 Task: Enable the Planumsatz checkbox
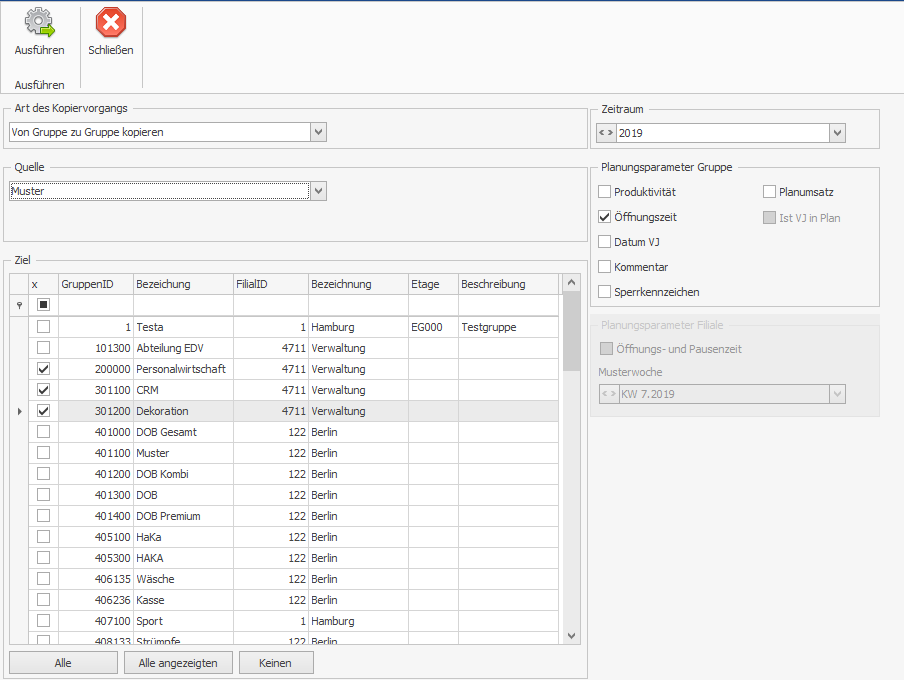point(769,192)
